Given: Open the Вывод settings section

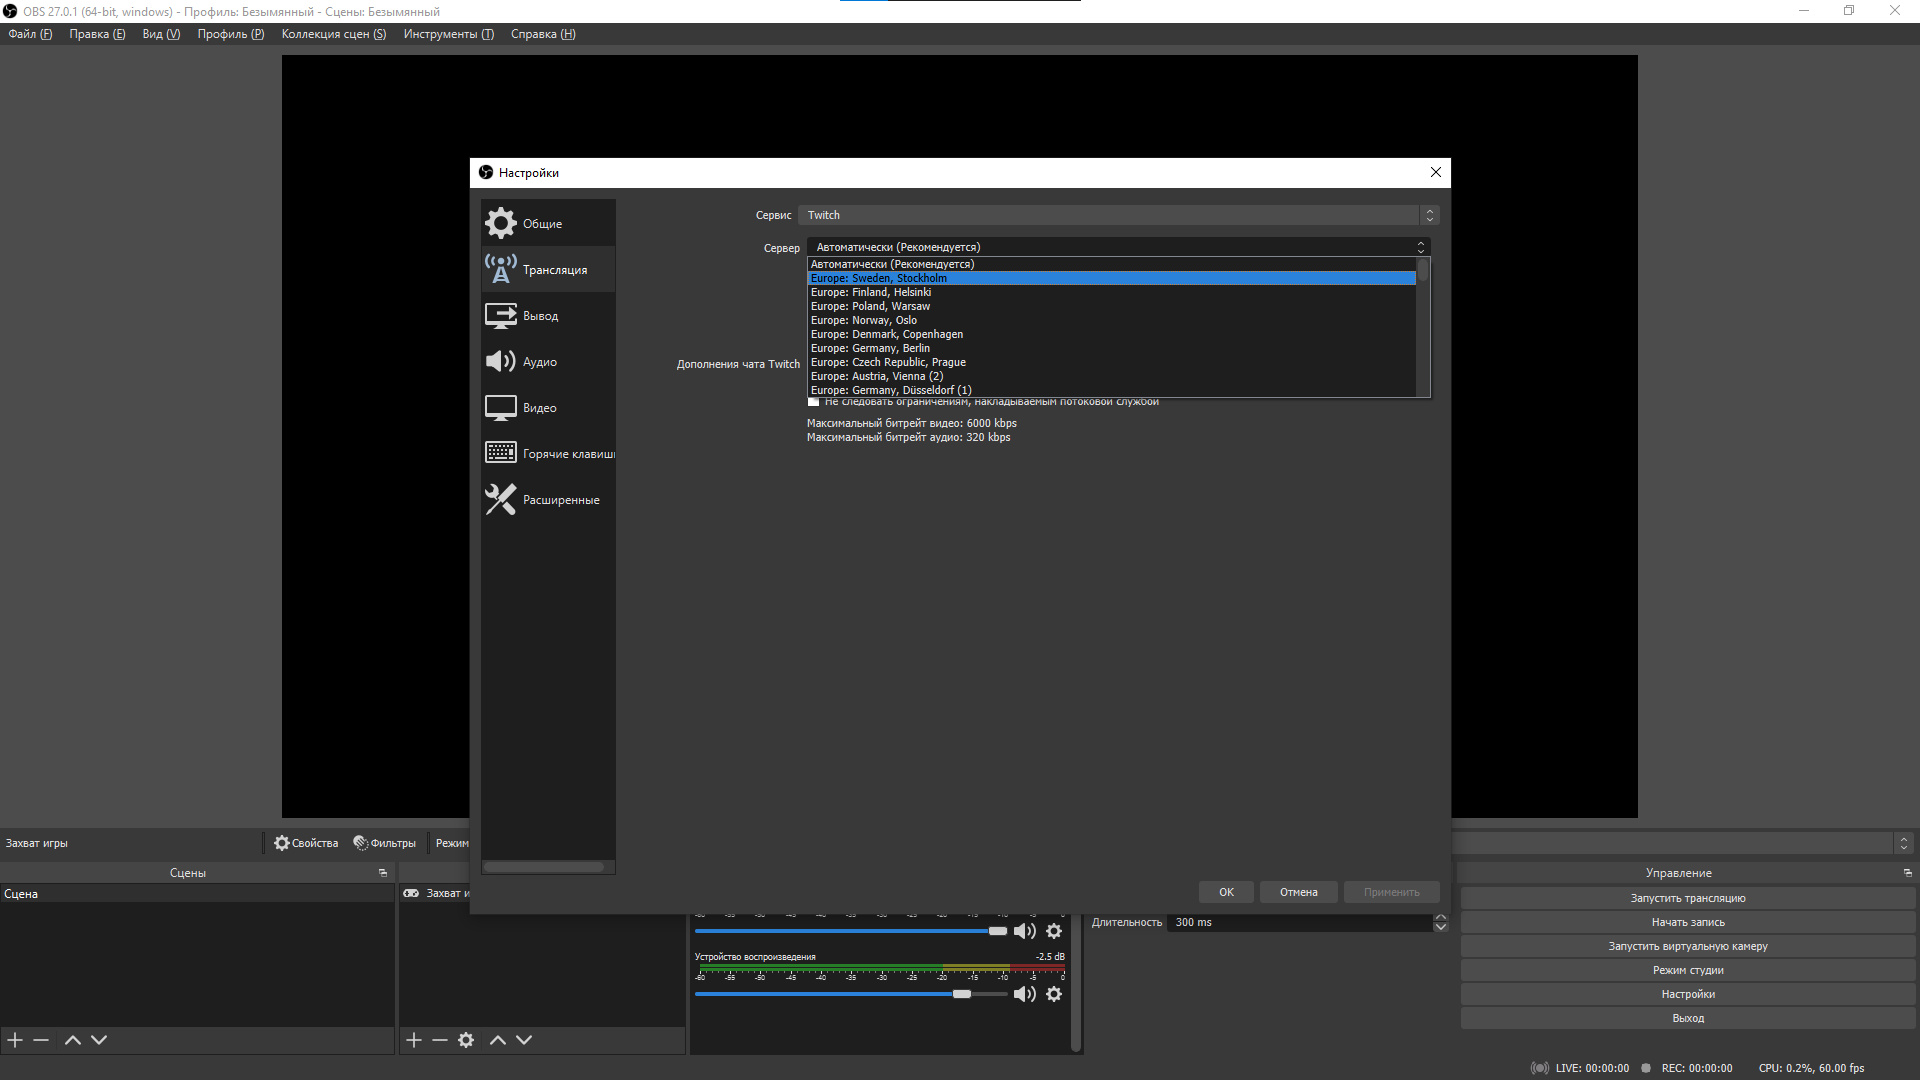Looking at the screenshot, I should (548, 315).
